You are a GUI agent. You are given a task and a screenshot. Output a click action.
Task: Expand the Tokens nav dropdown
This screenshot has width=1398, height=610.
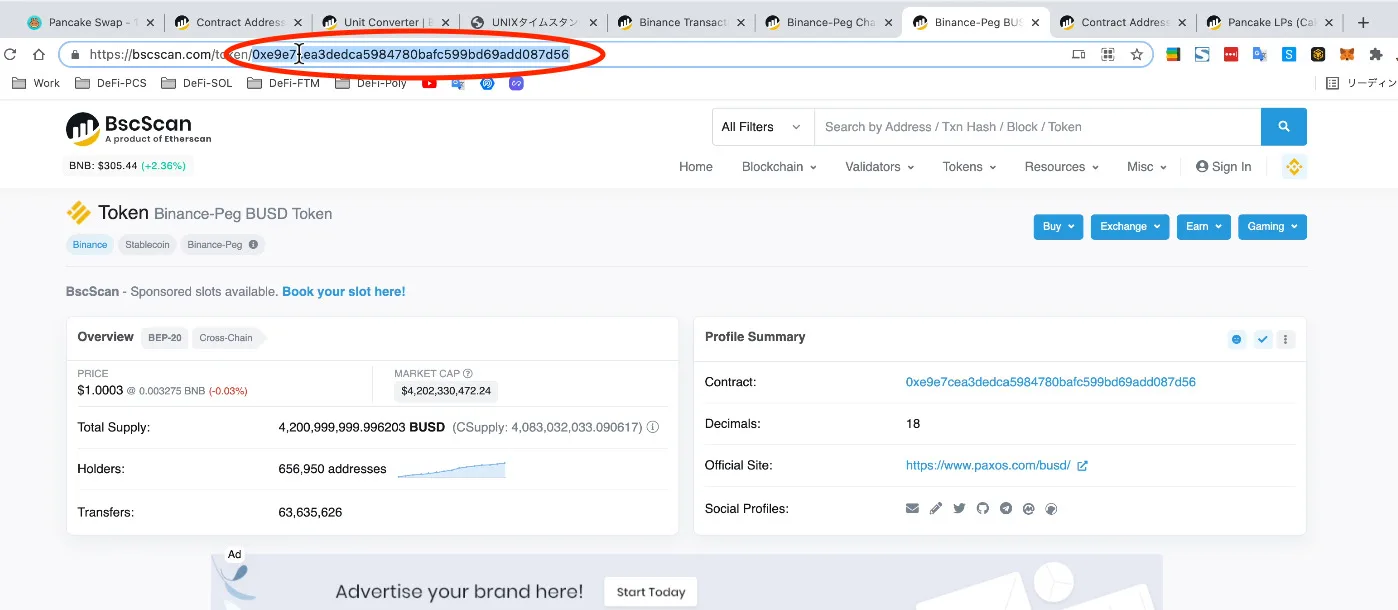point(969,167)
